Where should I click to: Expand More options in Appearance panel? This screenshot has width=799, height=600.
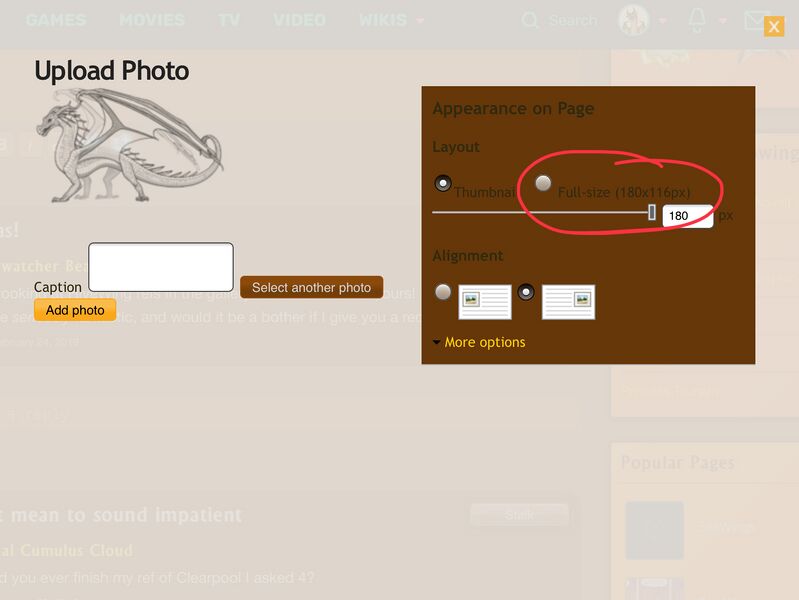tap(479, 342)
